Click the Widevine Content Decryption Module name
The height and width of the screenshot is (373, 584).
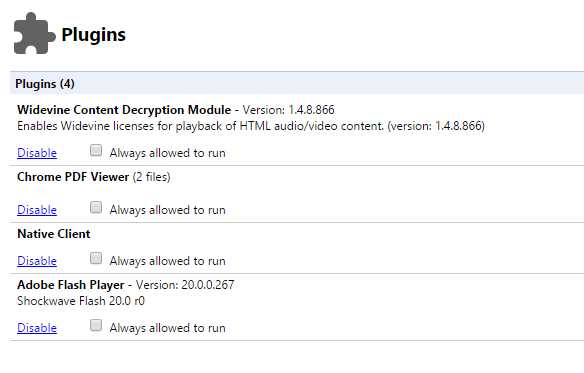click(x=124, y=110)
